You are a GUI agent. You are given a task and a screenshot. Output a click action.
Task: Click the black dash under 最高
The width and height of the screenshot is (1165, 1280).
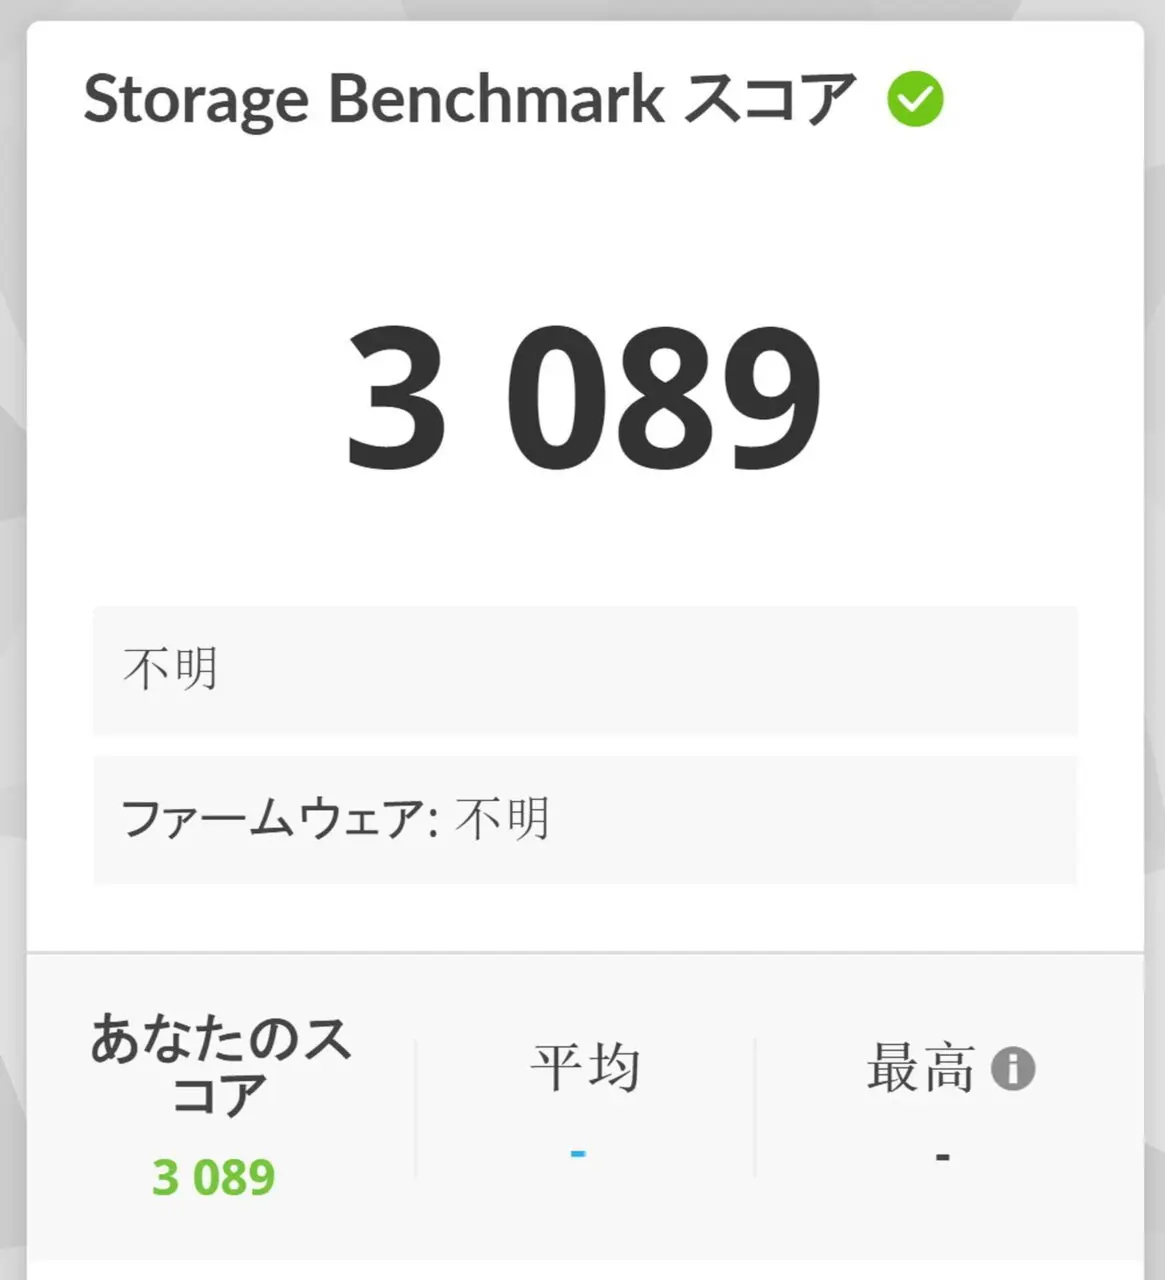942,1158
